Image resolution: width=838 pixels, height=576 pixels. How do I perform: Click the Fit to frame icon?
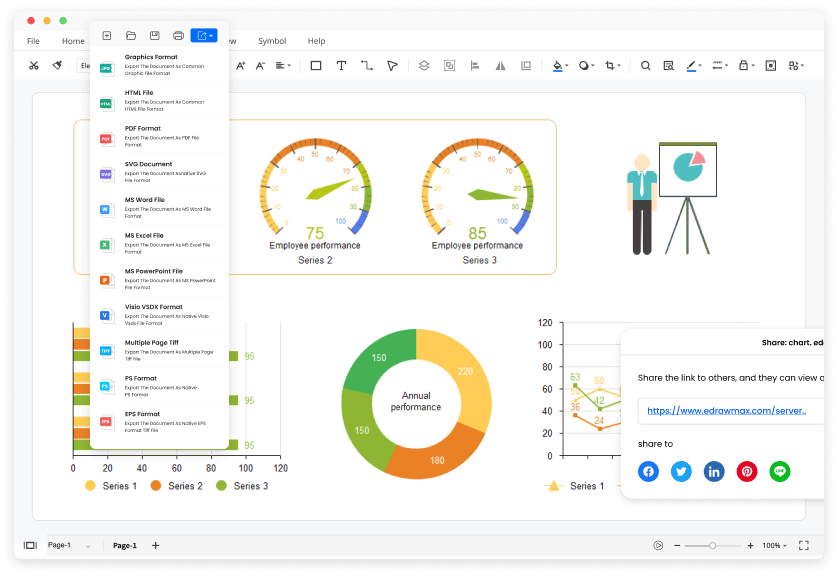[x=771, y=65]
